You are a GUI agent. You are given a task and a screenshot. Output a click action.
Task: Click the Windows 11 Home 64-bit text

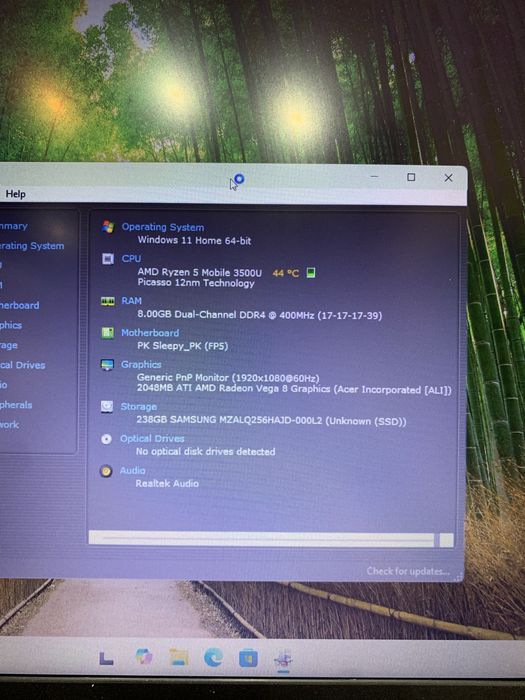194,240
